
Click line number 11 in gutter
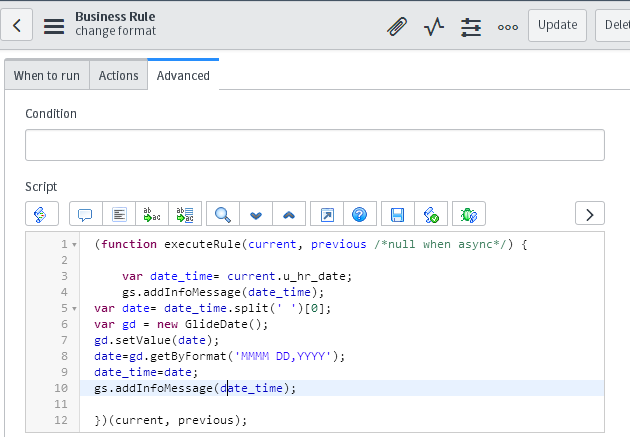pyautogui.click(x=61, y=404)
